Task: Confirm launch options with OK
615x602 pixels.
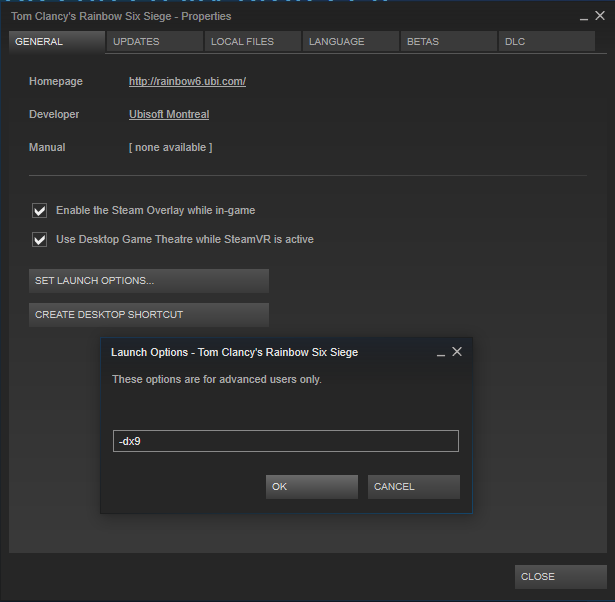Action: pyautogui.click(x=312, y=487)
